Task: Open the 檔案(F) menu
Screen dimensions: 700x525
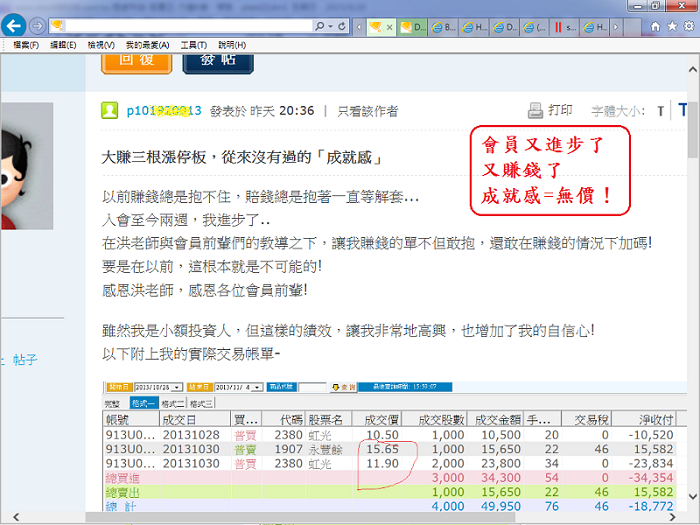Action: [x=25, y=45]
